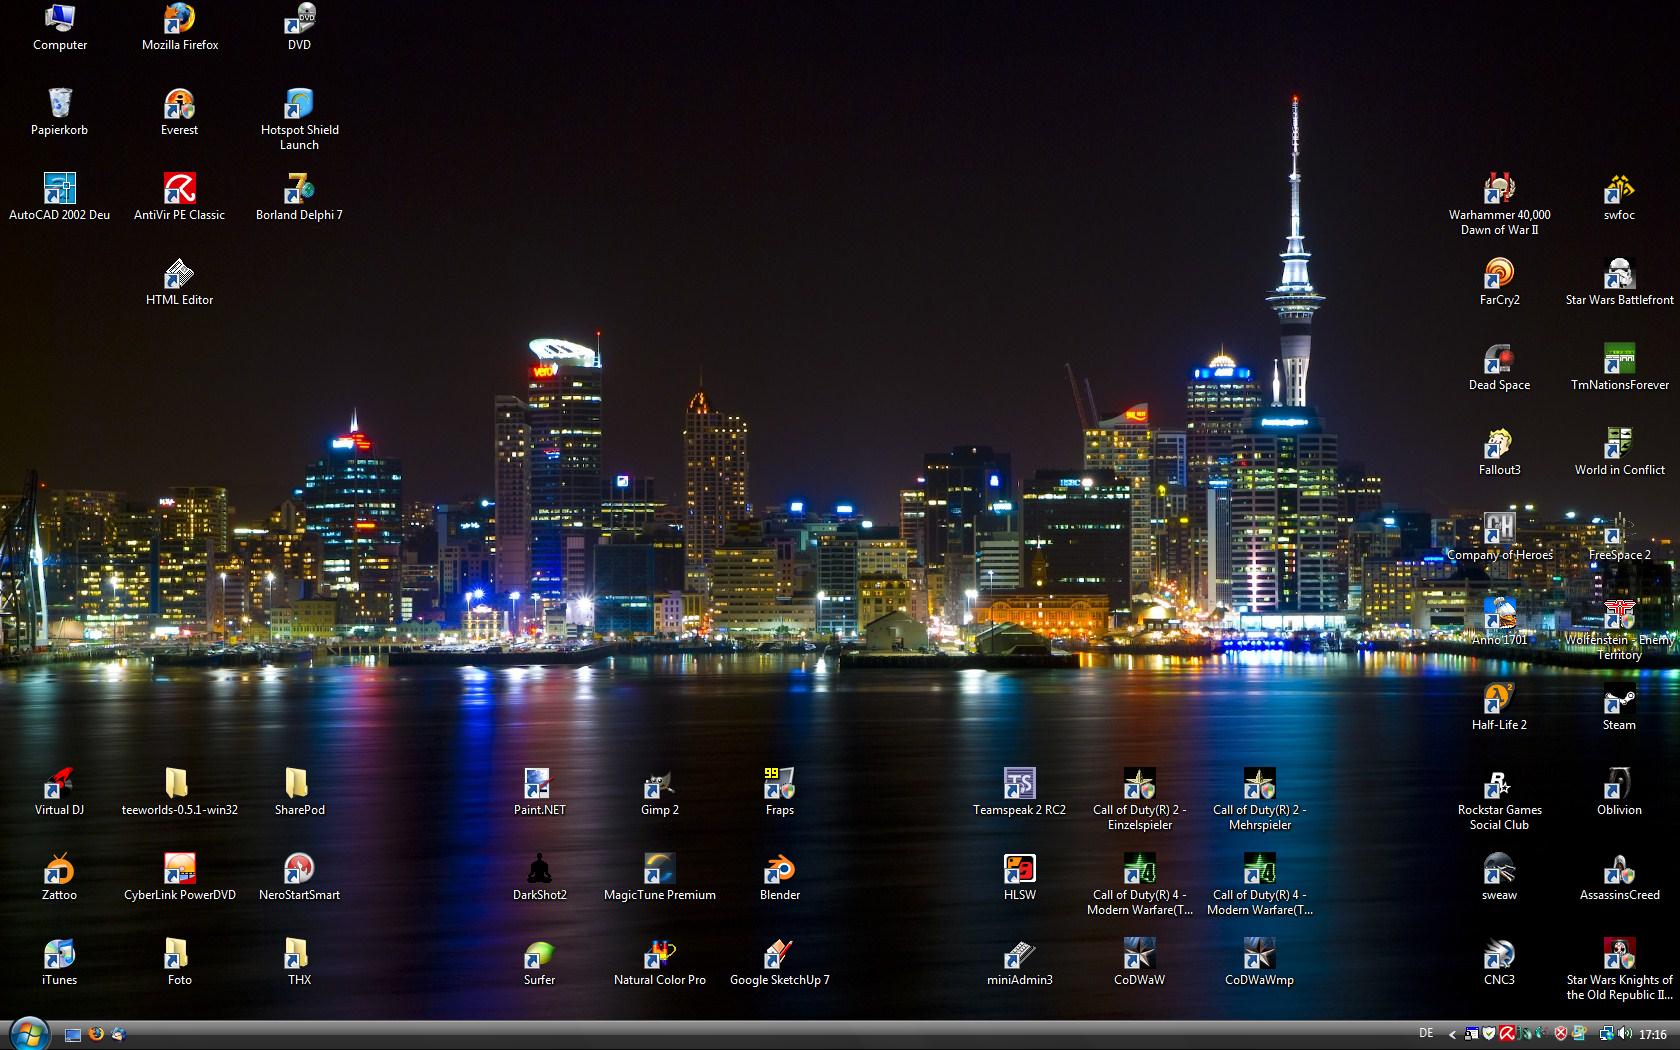The height and width of the screenshot is (1050, 1680).
Task: Click the taskbar clock showing 17:16
Action: click(1653, 1035)
